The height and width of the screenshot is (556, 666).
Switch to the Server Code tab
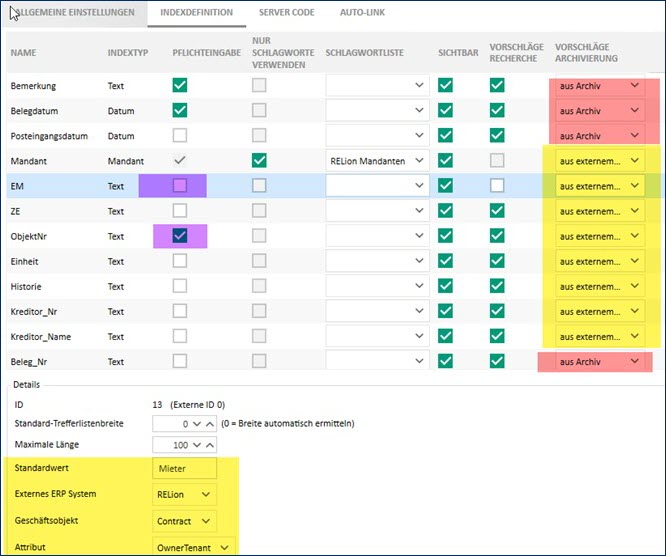pos(286,13)
